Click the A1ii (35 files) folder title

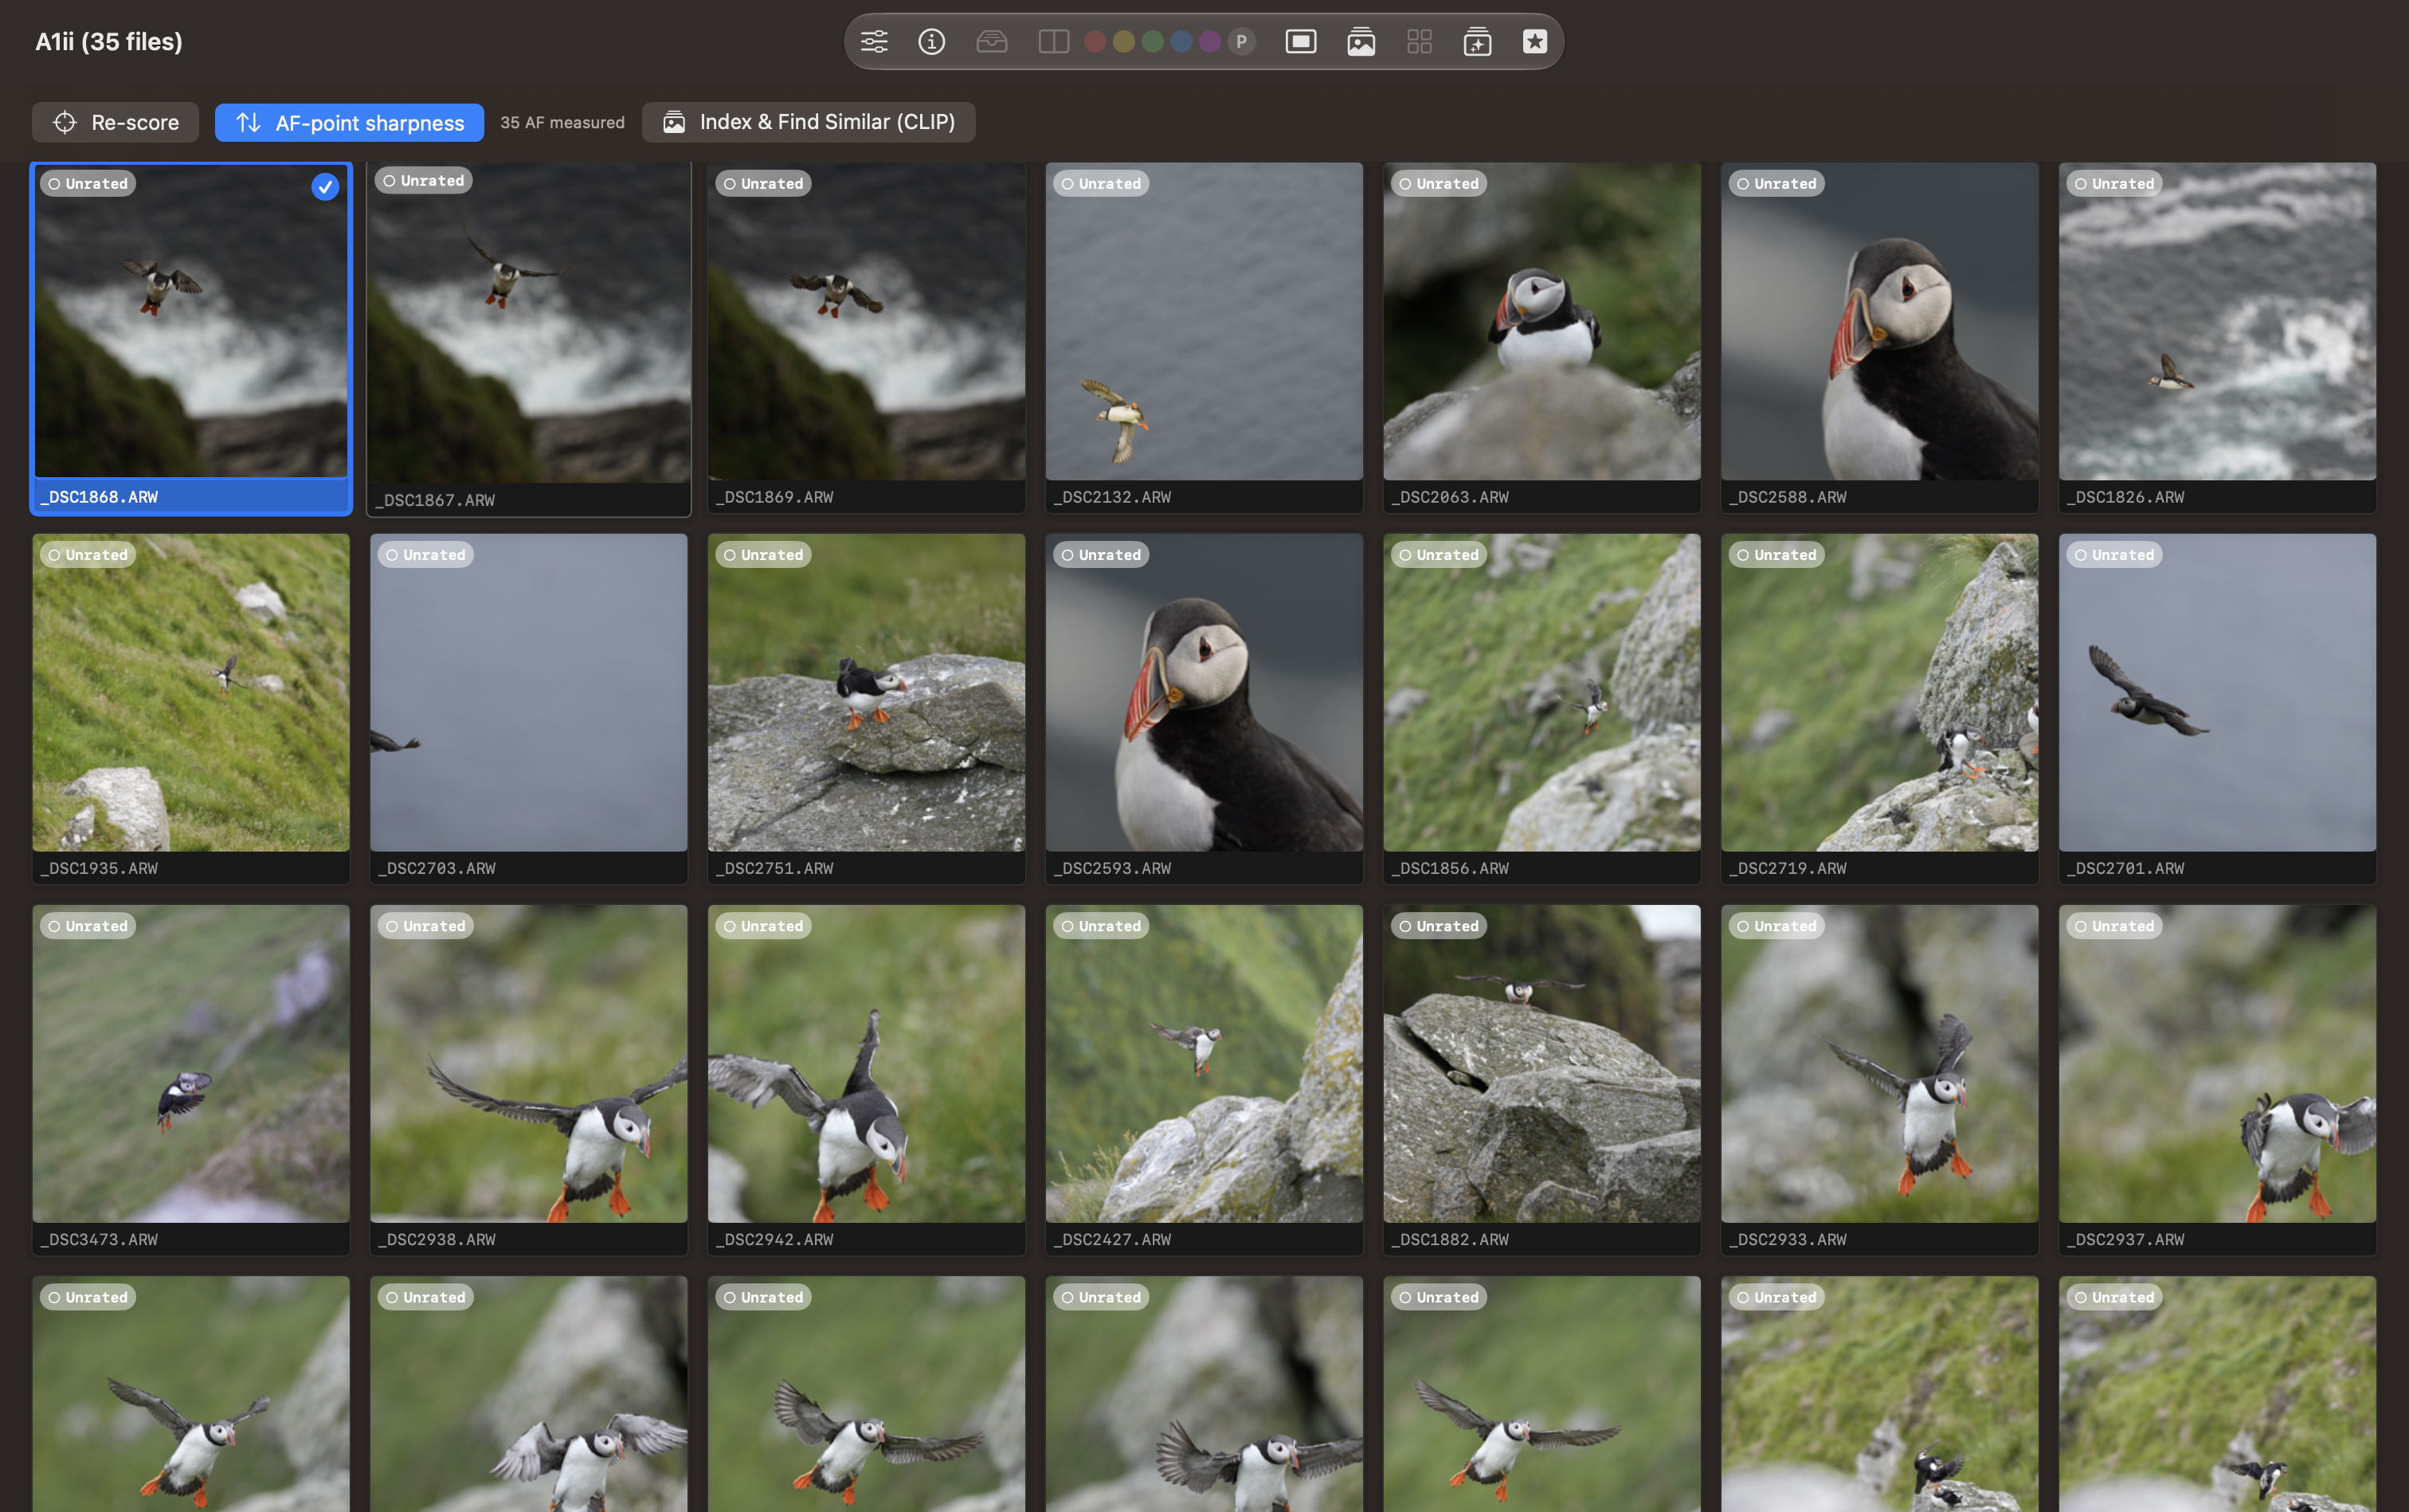pyautogui.click(x=109, y=42)
